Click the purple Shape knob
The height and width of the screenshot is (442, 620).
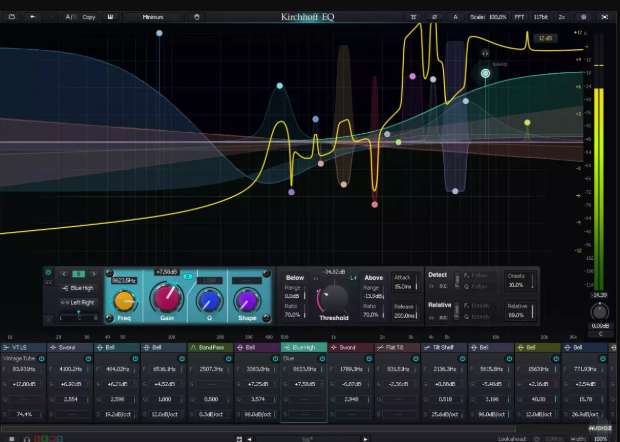click(247, 300)
